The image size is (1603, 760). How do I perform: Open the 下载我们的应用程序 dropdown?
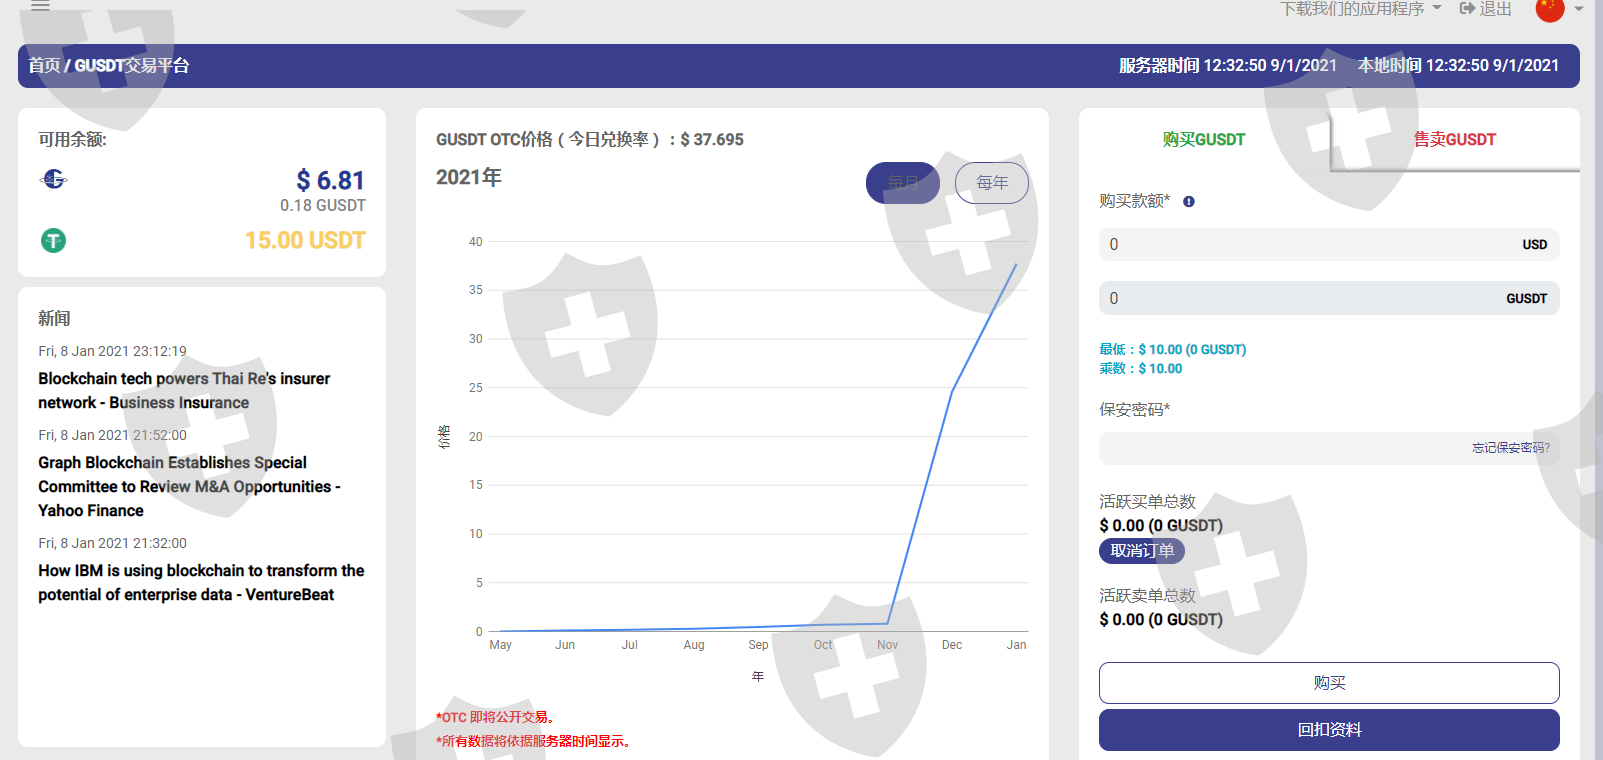pos(1361,9)
